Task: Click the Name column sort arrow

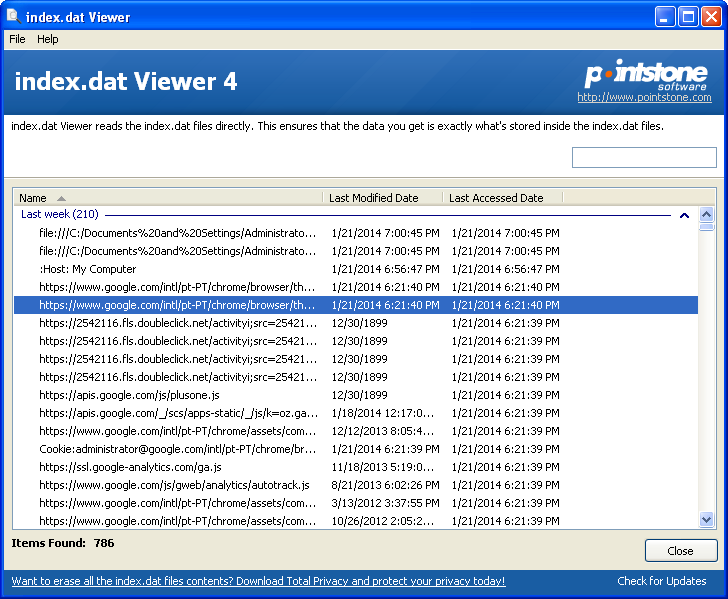Action: coord(61,199)
